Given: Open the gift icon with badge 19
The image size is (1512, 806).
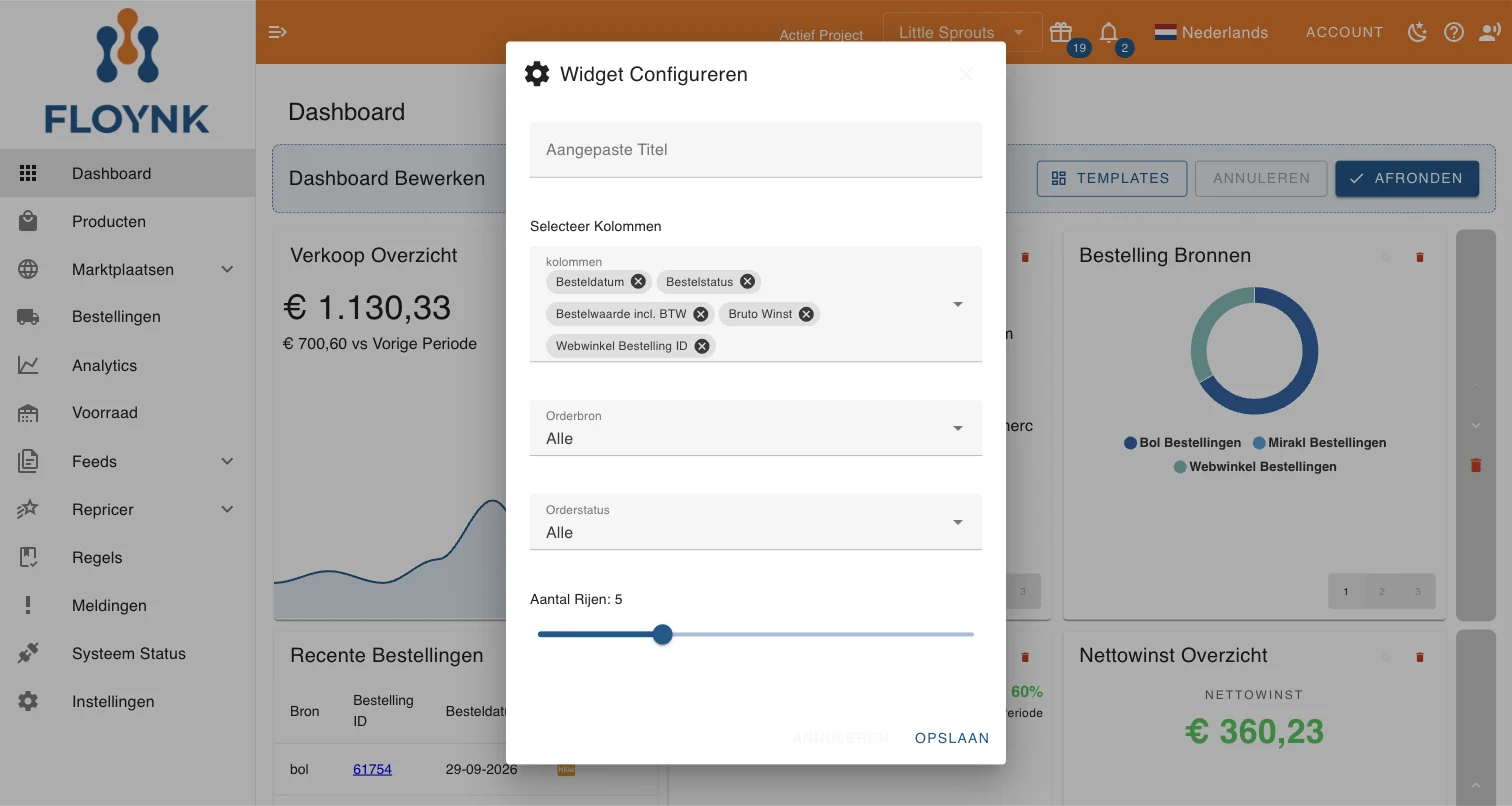Looking at the screenshot, I should click(1061, 32).
